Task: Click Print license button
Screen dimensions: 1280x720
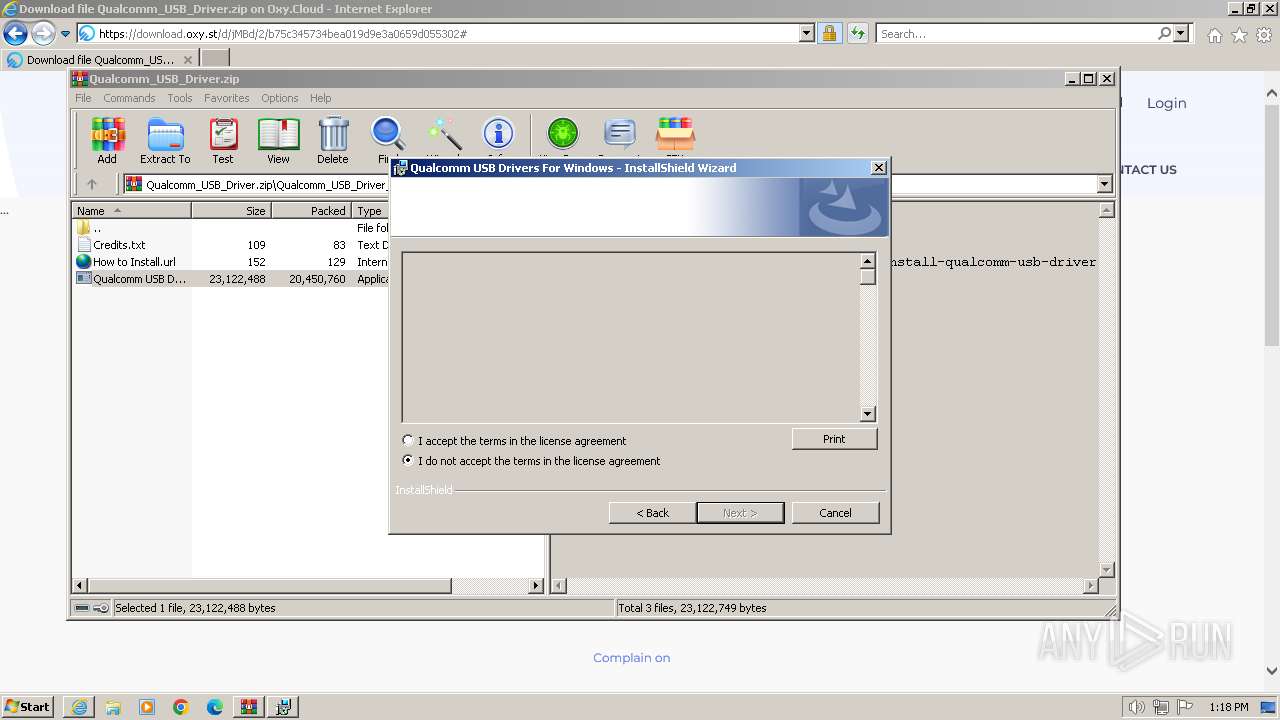Action: pyautogui.click(x=834, y=439)
